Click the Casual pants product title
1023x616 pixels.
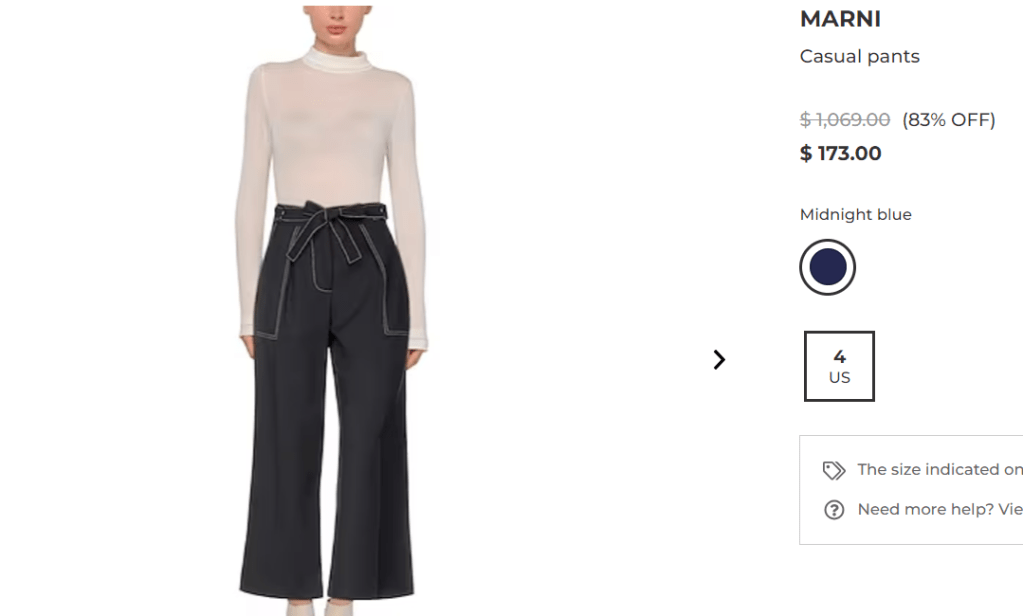(x=859, y=57)
